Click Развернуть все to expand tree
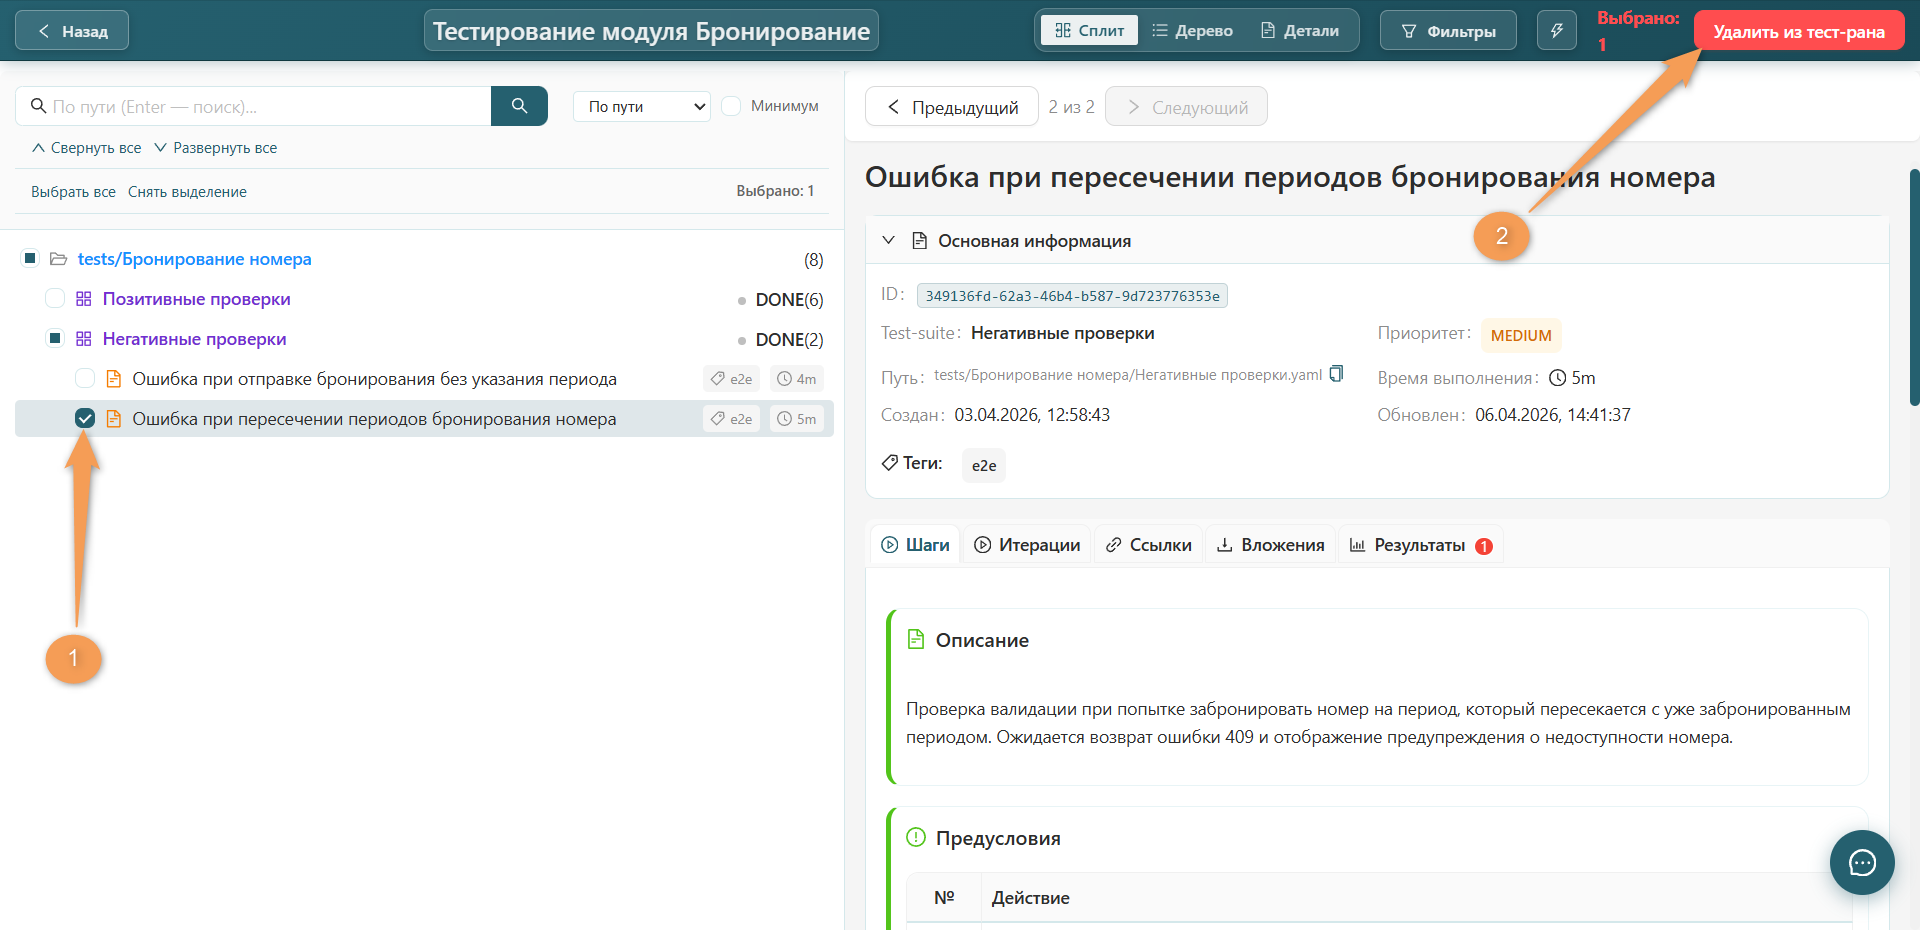Viewport: 1920px width, 930px height. pyautogui.click(x=215, y=148)
